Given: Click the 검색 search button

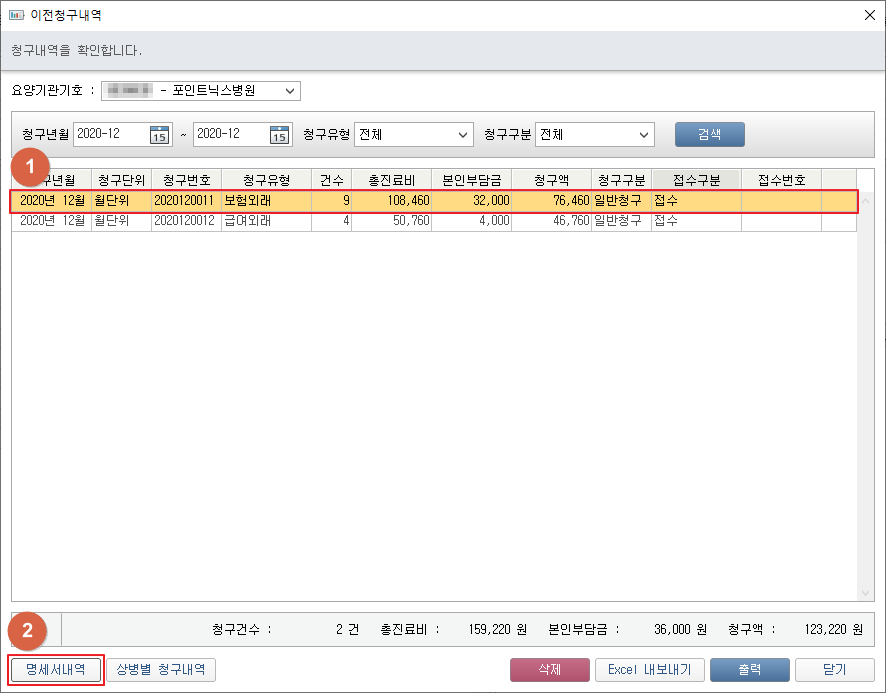Looking at the screenshot, I should 709,135.
